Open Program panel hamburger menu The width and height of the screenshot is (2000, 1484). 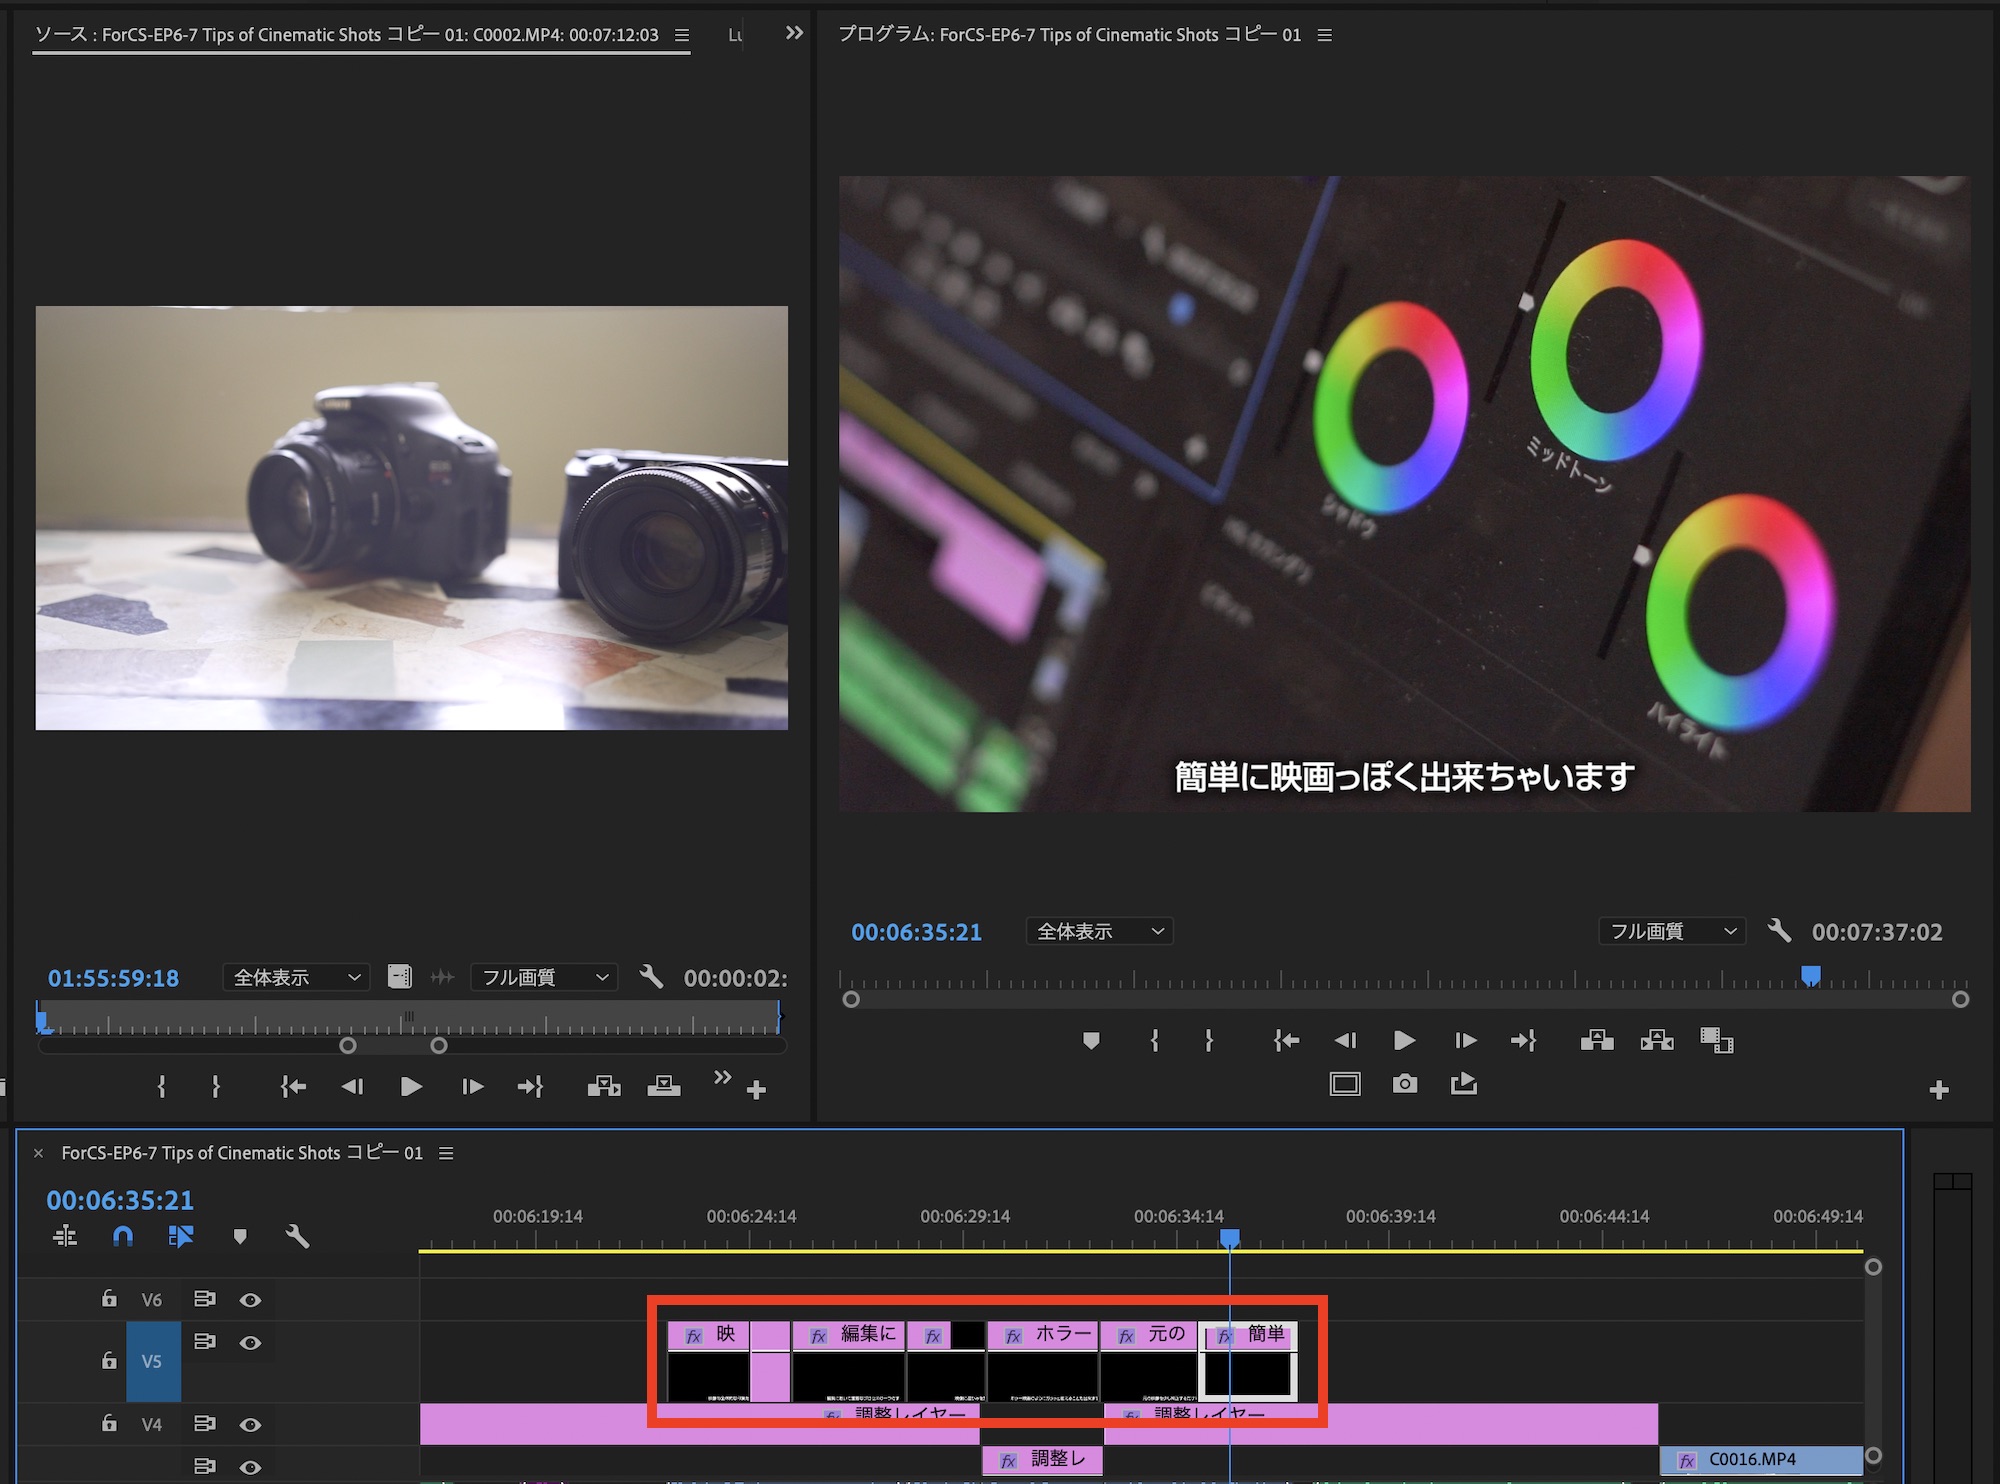[x=1325, y=35]
